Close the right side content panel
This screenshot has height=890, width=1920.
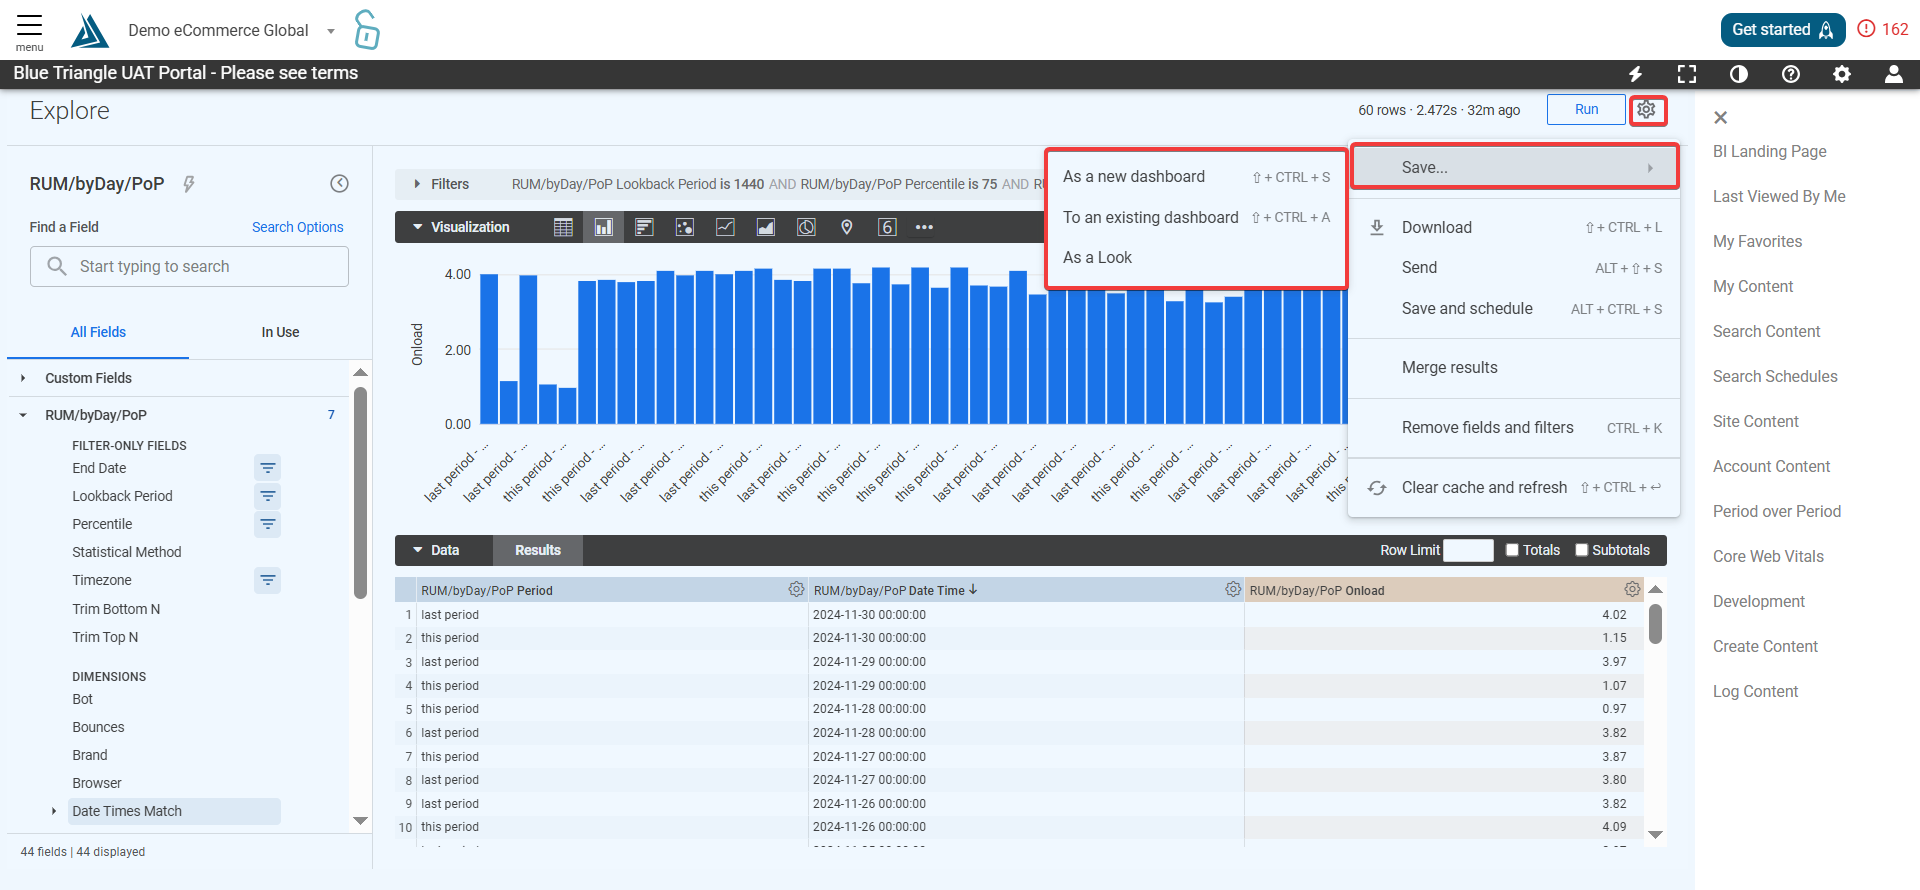pyautogui.click(x=1721, y=118)
